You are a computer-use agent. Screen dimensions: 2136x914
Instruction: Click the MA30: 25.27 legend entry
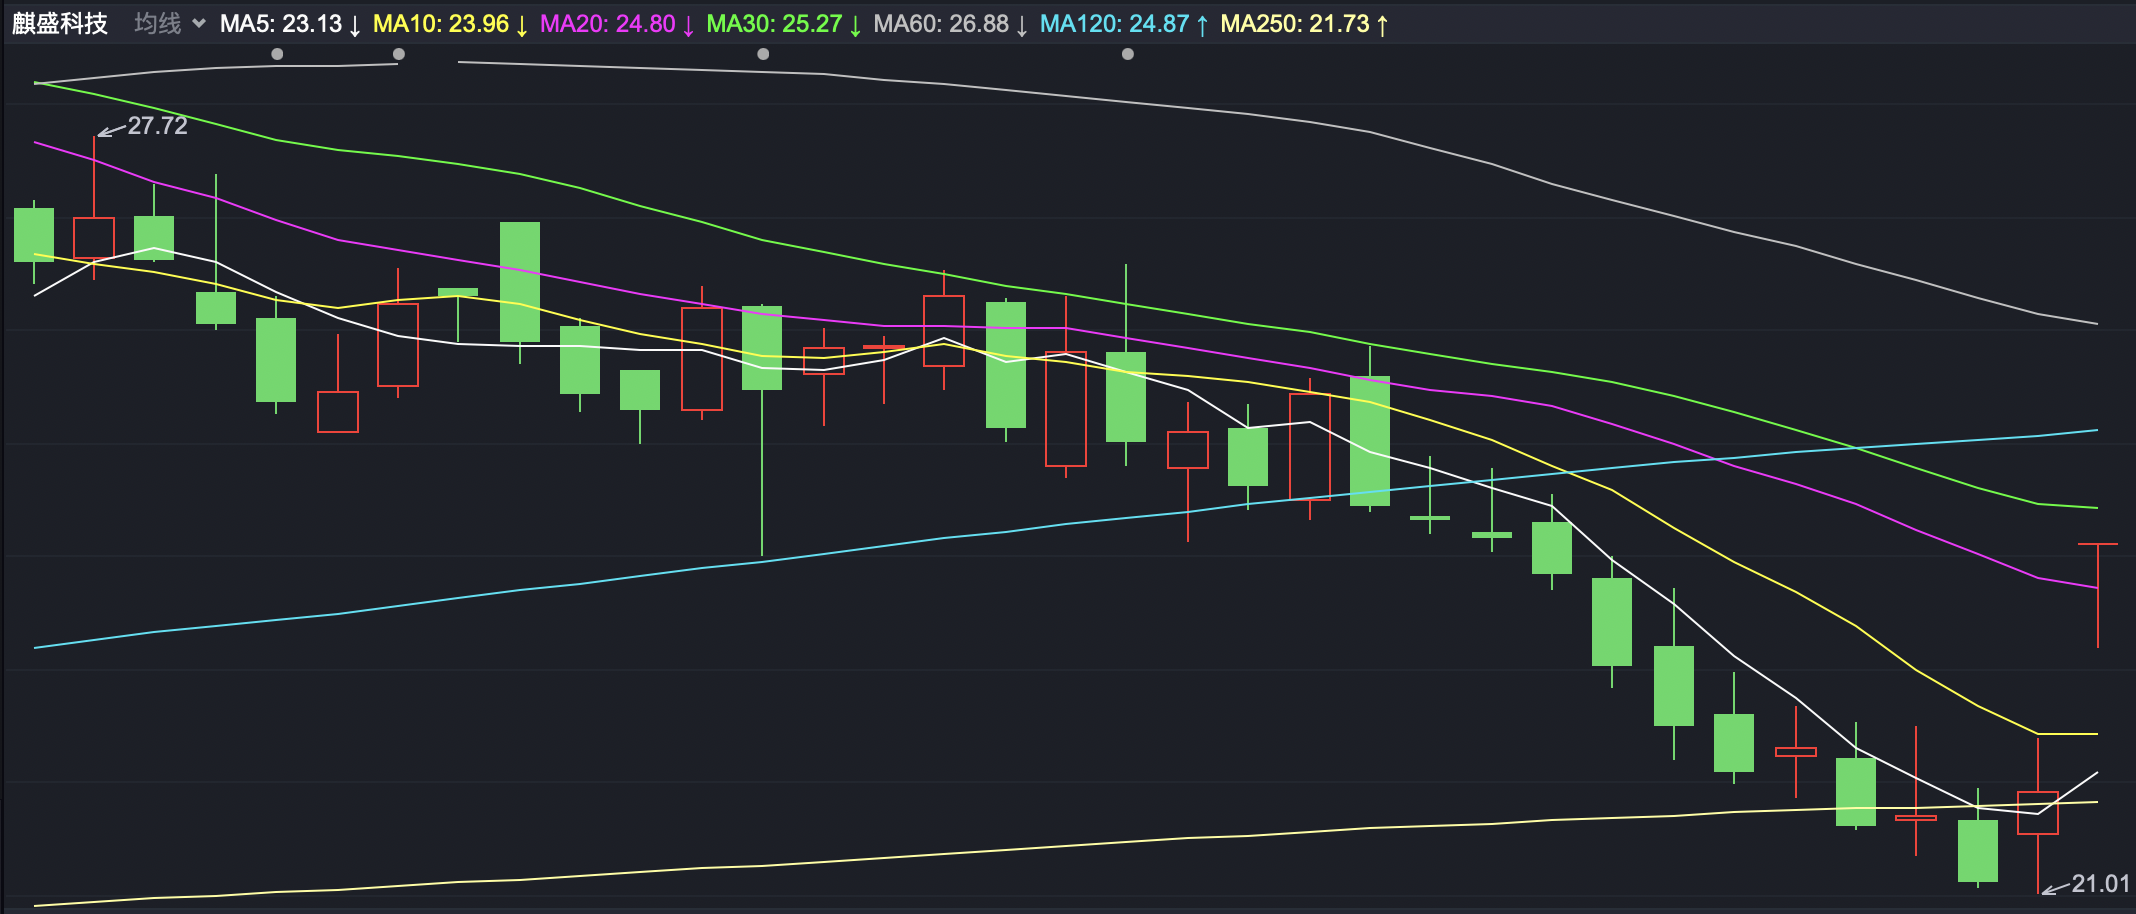(784, 24)
